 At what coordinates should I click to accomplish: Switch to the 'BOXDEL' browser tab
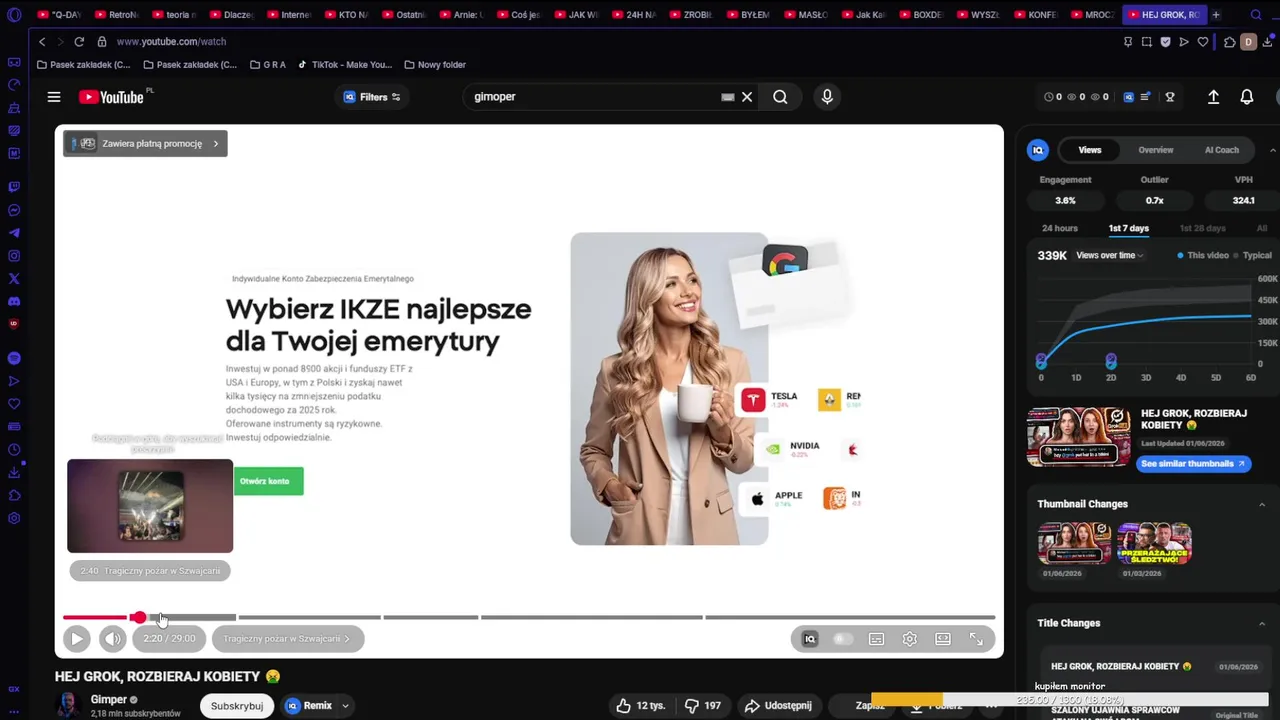[x=921, y=15]
